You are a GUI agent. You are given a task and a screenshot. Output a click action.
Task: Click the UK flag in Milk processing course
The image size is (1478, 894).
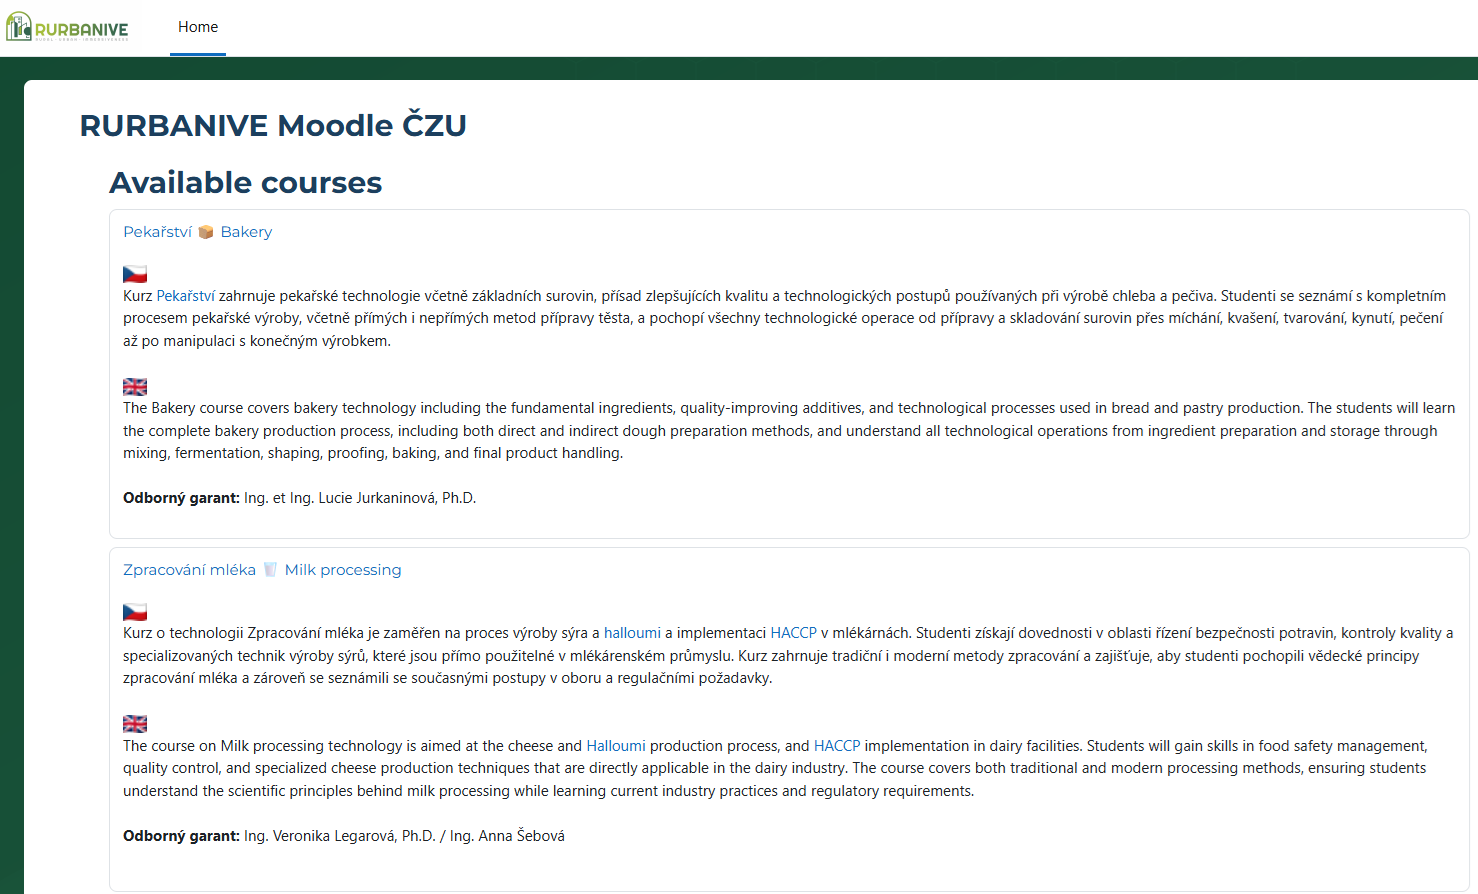pyautogui.click(x=135, y=724)
